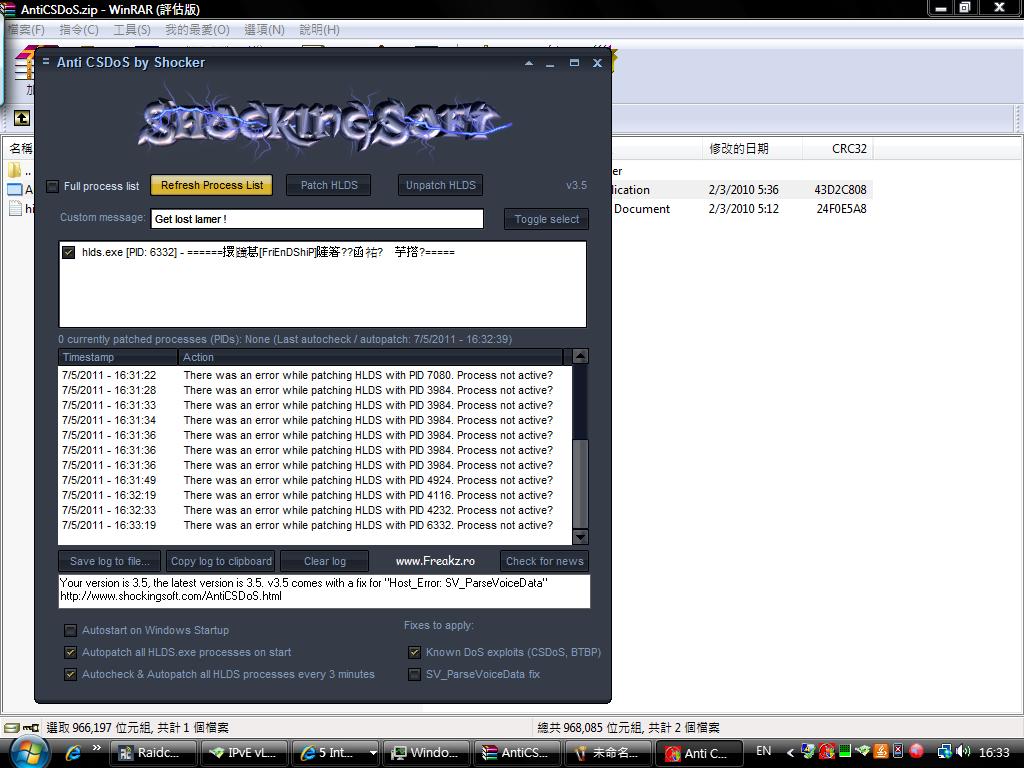
Task: Sort WinRAR list by CRC32 column
Action: click(838, 148)
